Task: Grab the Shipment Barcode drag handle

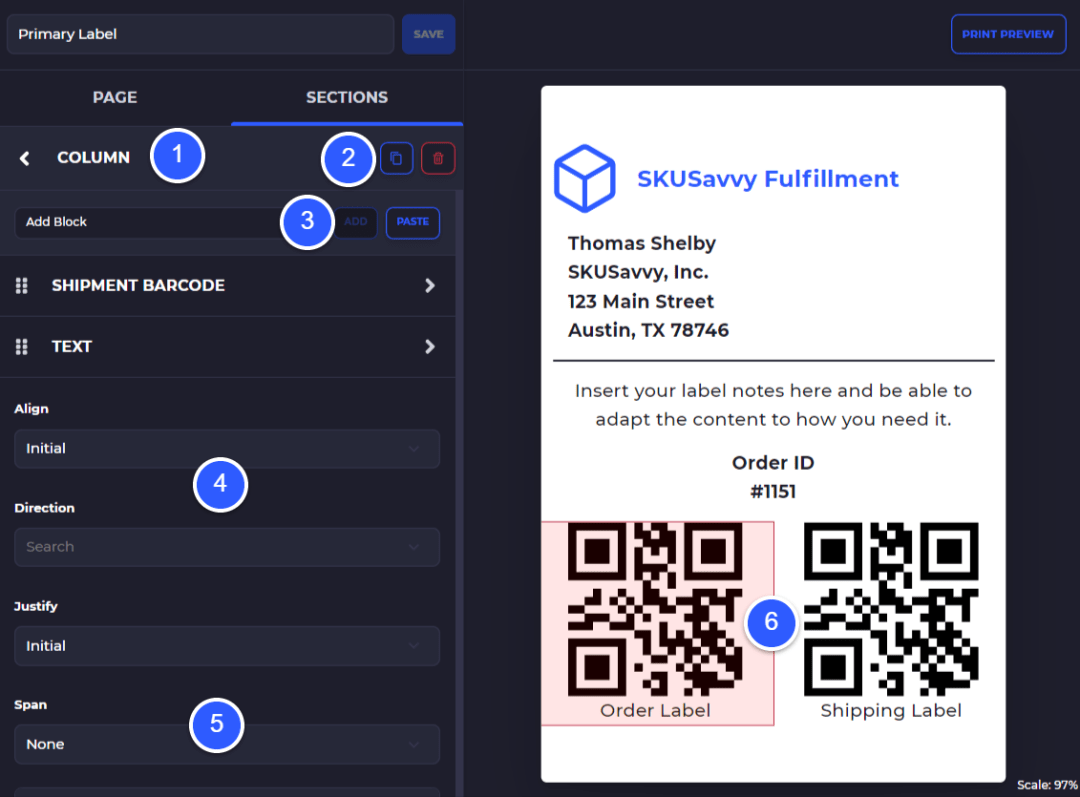Action: click(x=21, y=285)
